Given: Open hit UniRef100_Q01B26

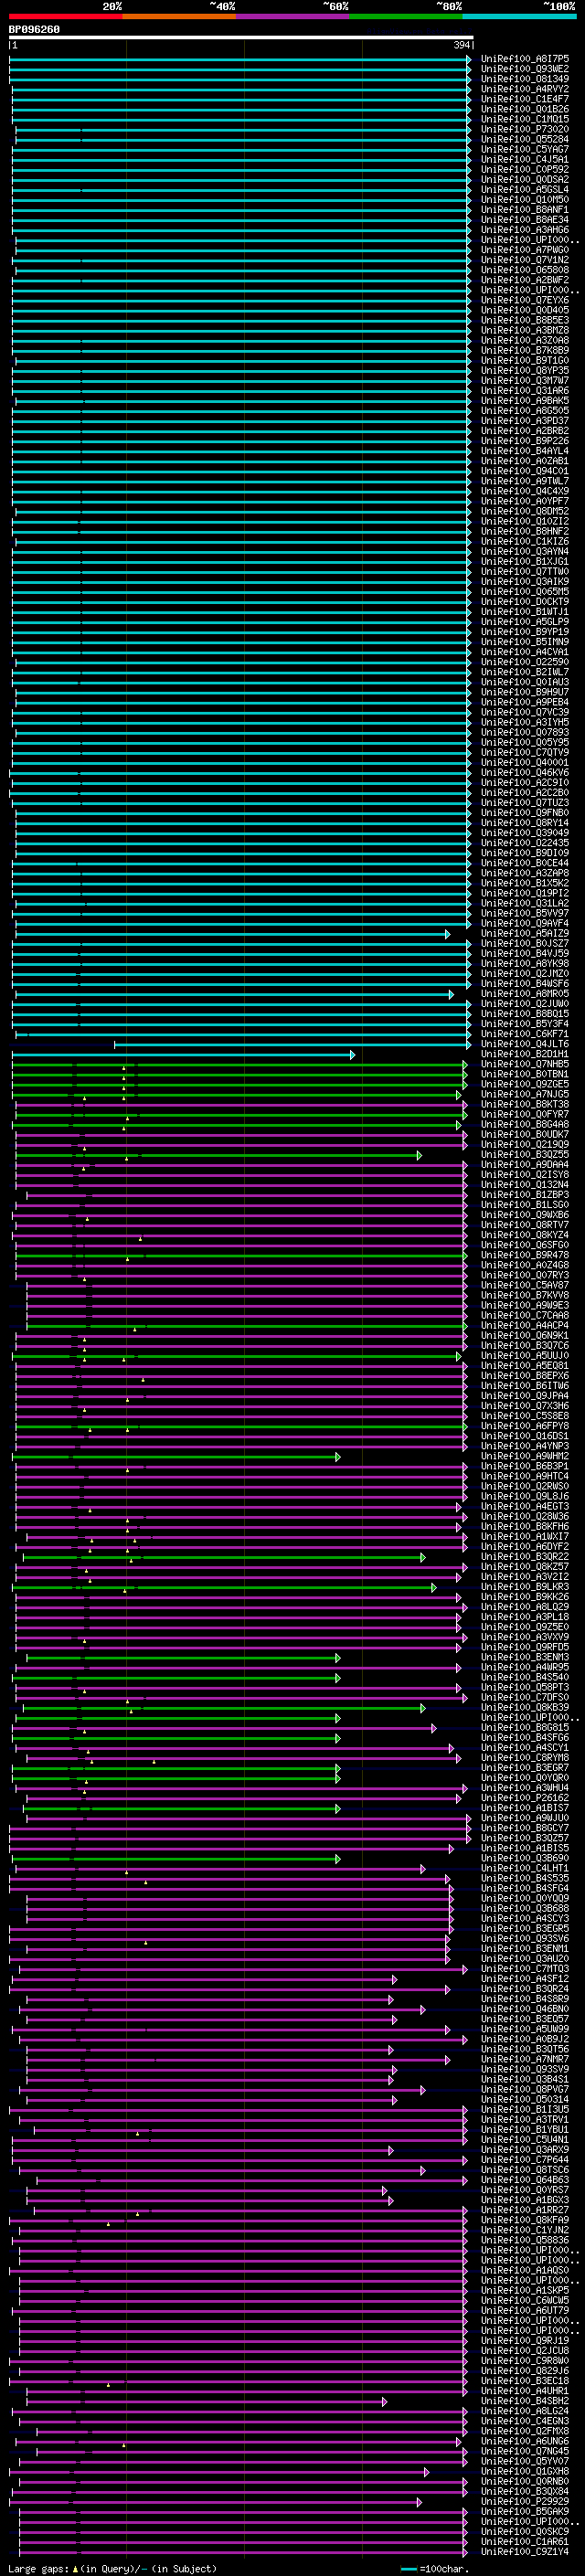Looking at the screenshot, I should coord(525,109).
